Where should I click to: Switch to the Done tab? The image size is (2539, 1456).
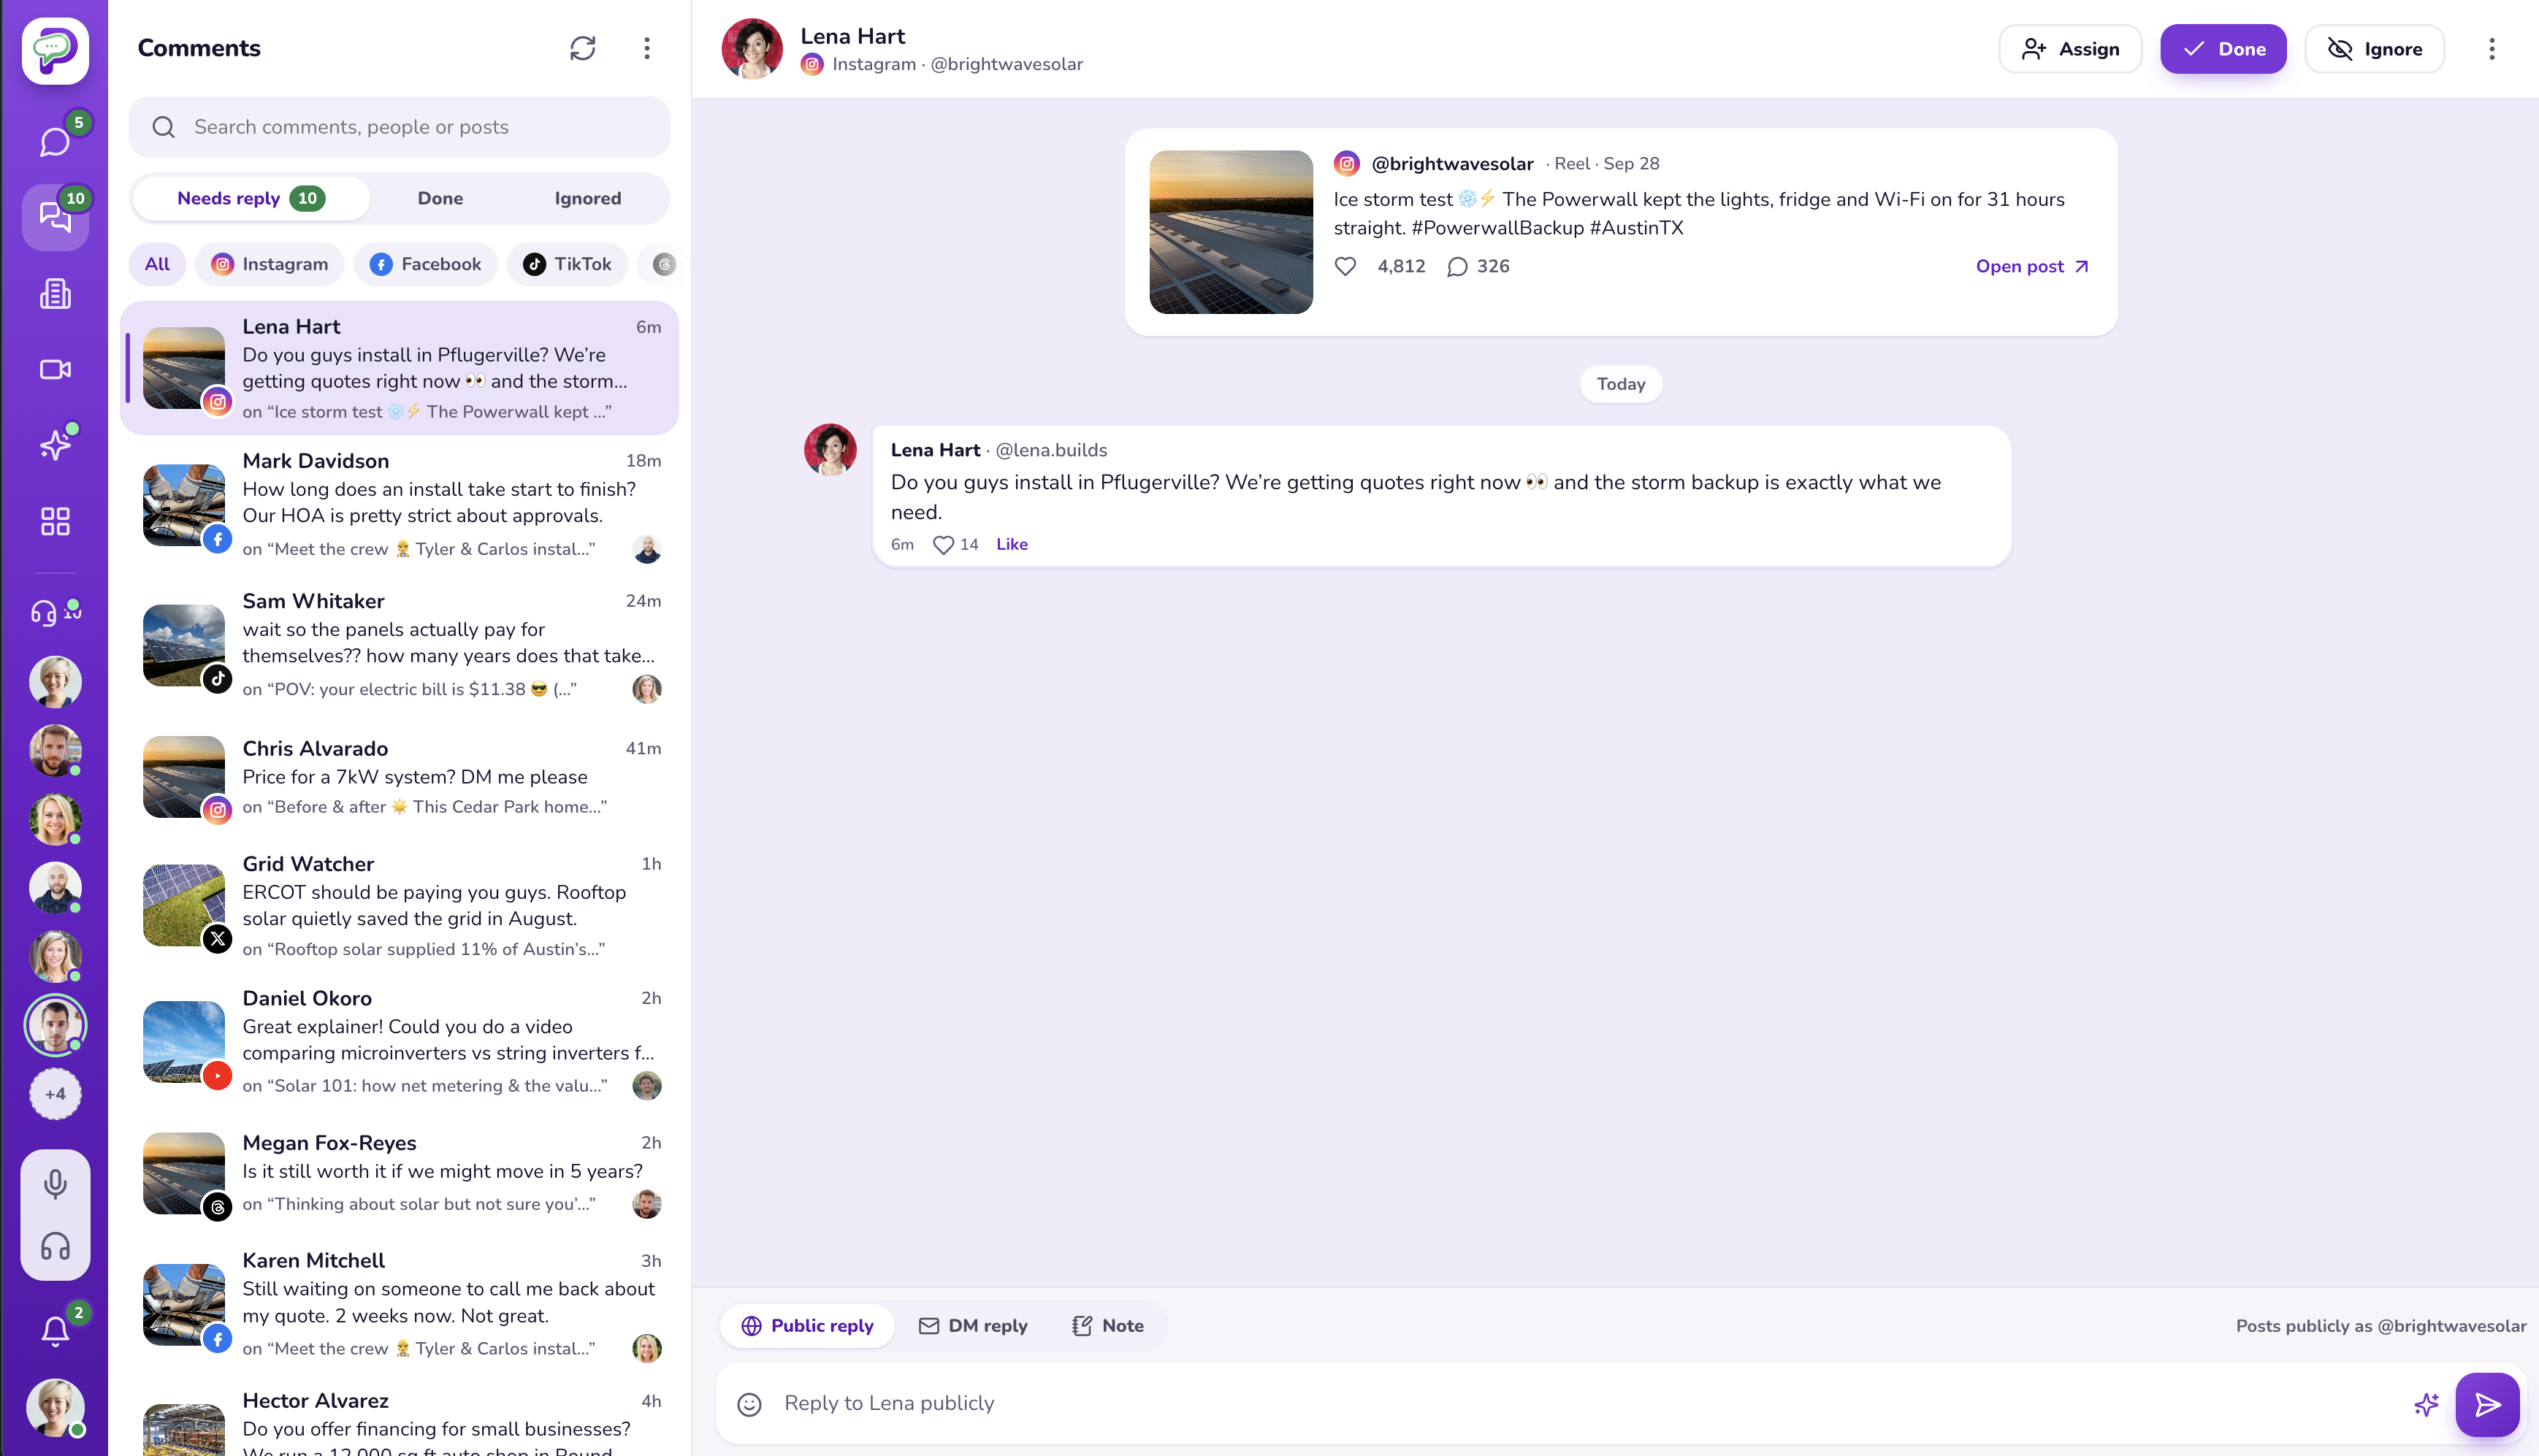tap(440, 198)
